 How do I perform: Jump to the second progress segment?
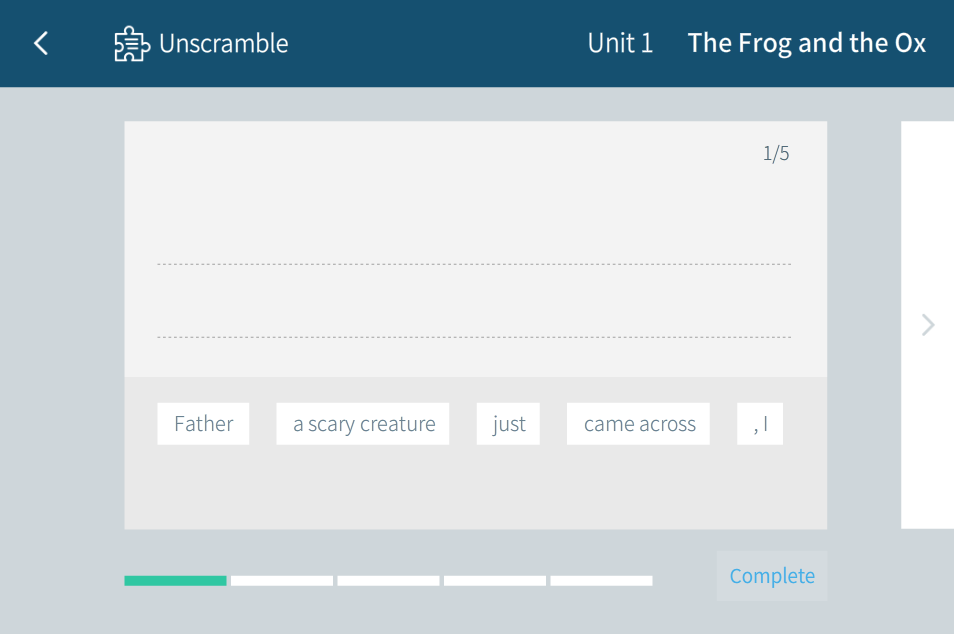pyautogui.click(x=282, y=580)
